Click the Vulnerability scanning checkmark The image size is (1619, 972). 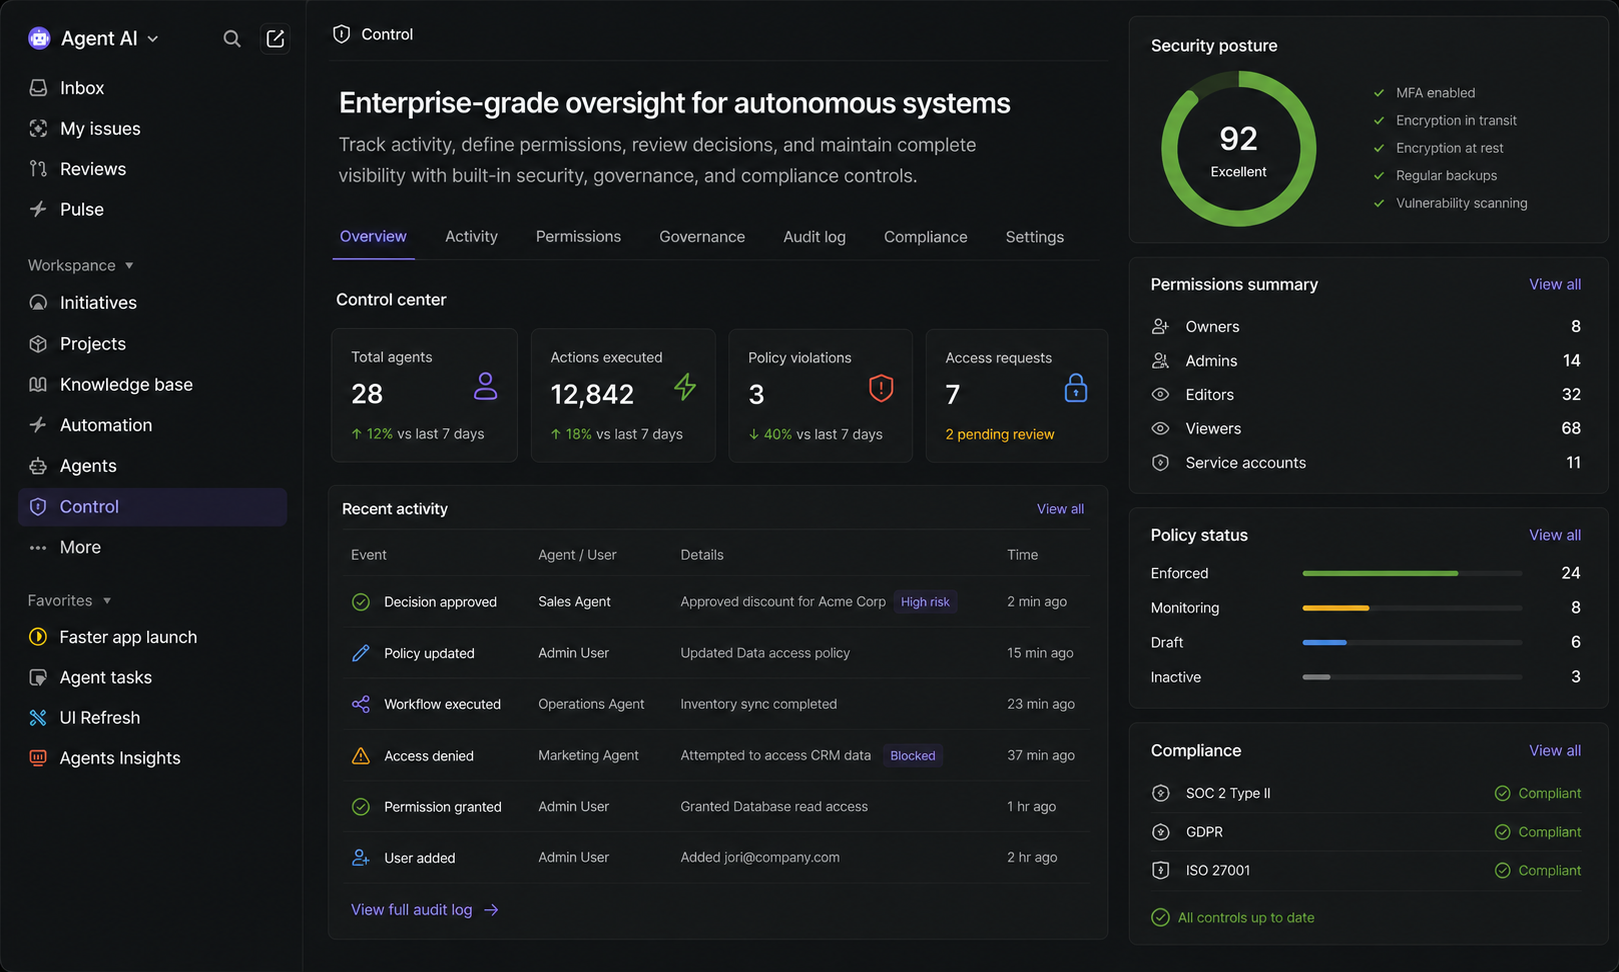(x=1379, y=203)
